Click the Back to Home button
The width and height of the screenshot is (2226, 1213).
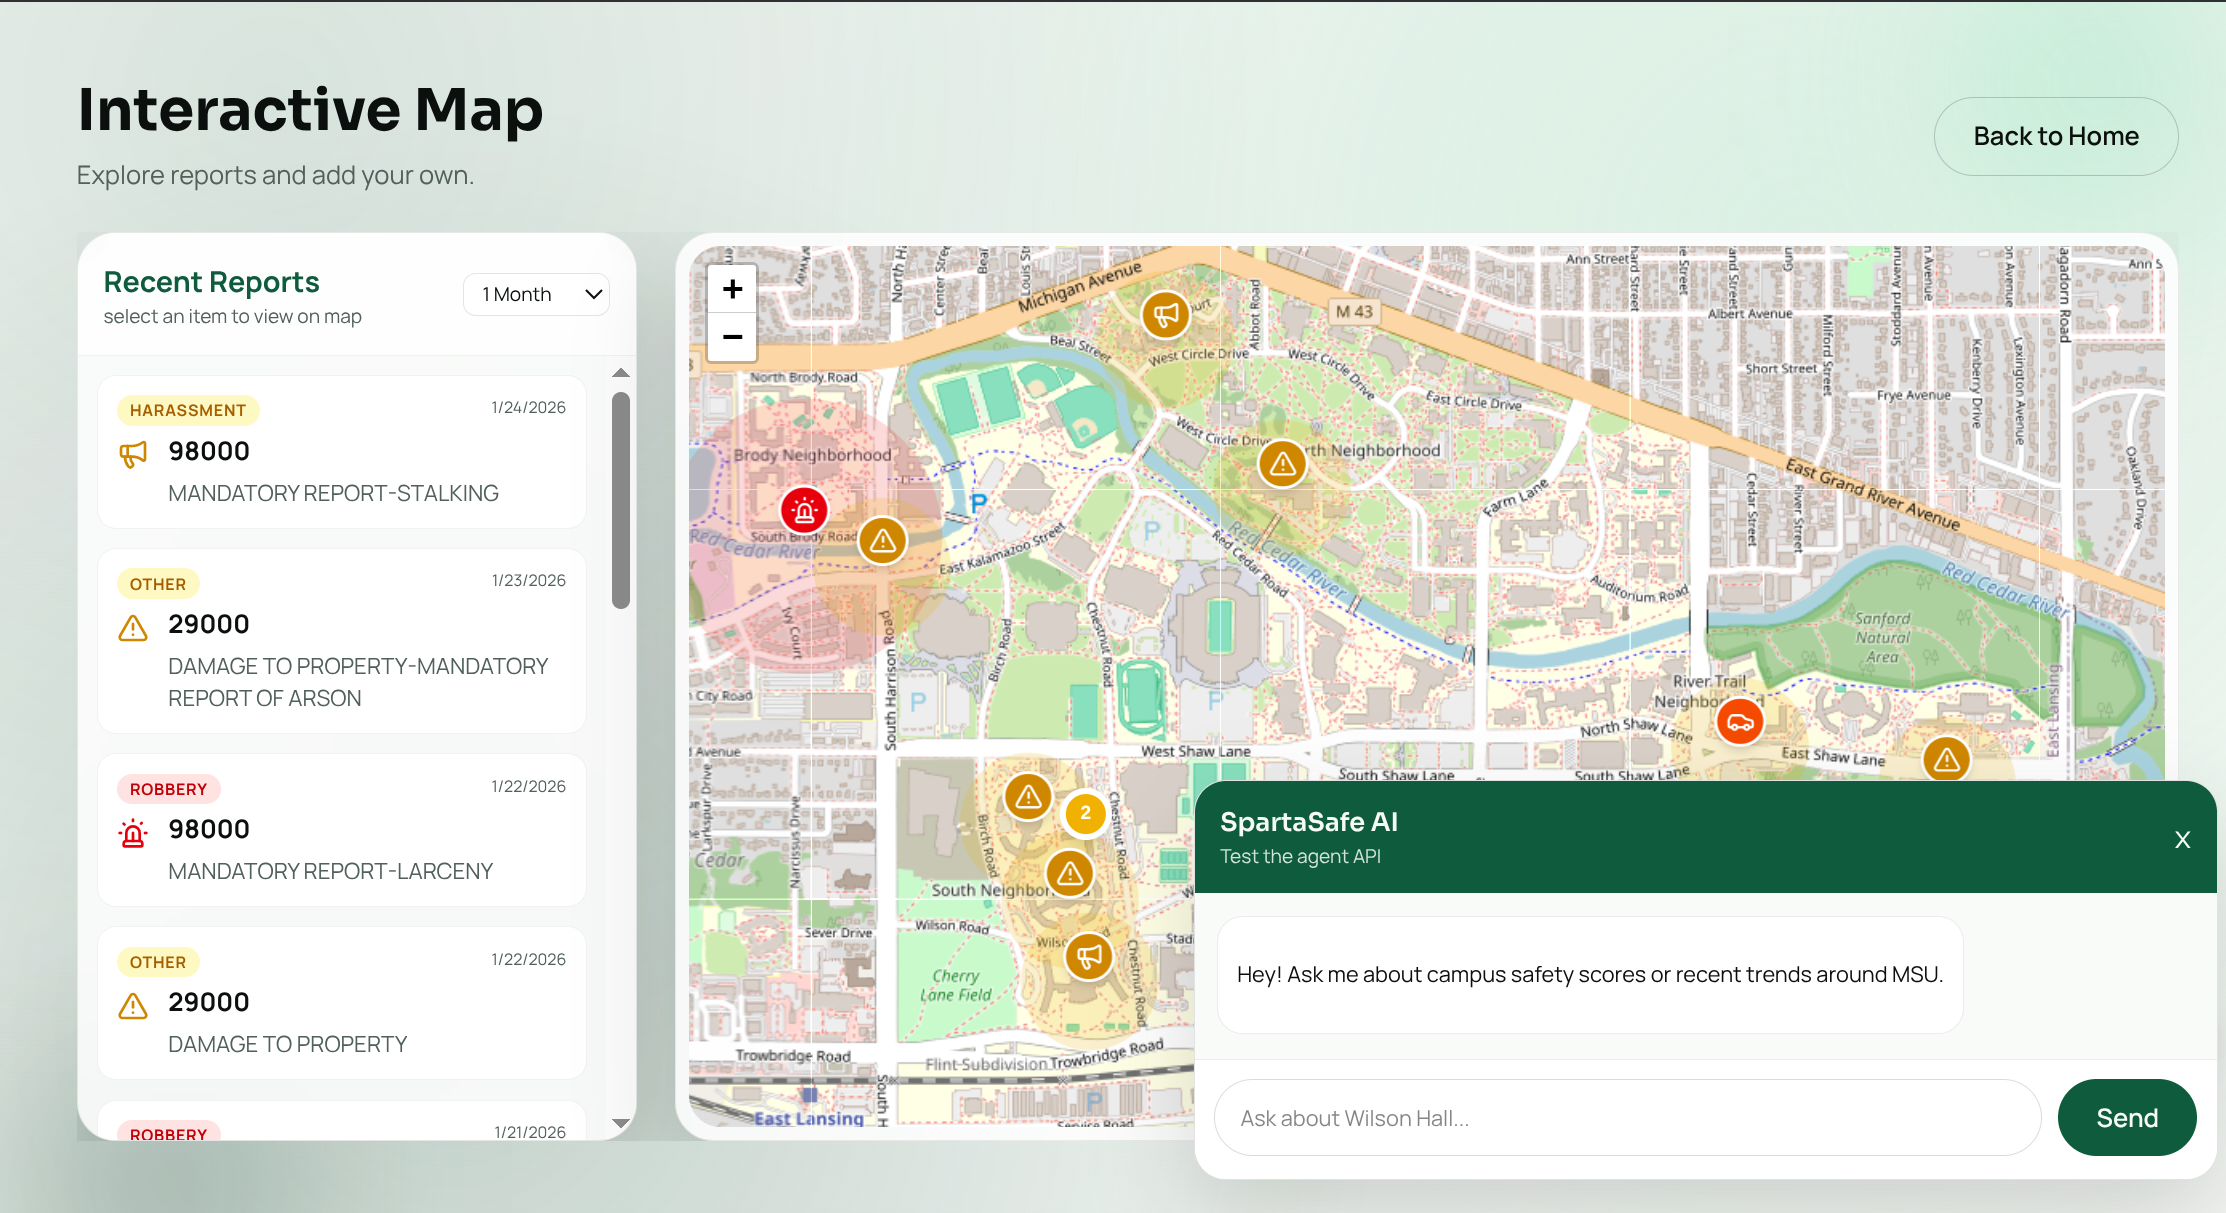click(2055, 136)
